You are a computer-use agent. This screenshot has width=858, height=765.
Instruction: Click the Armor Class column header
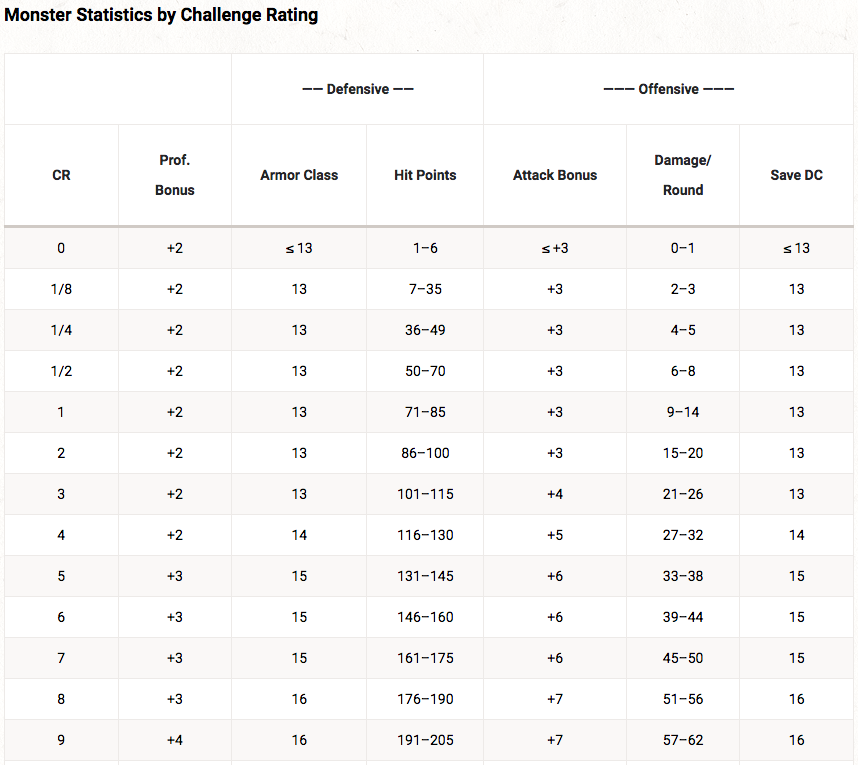click(299, 175)
